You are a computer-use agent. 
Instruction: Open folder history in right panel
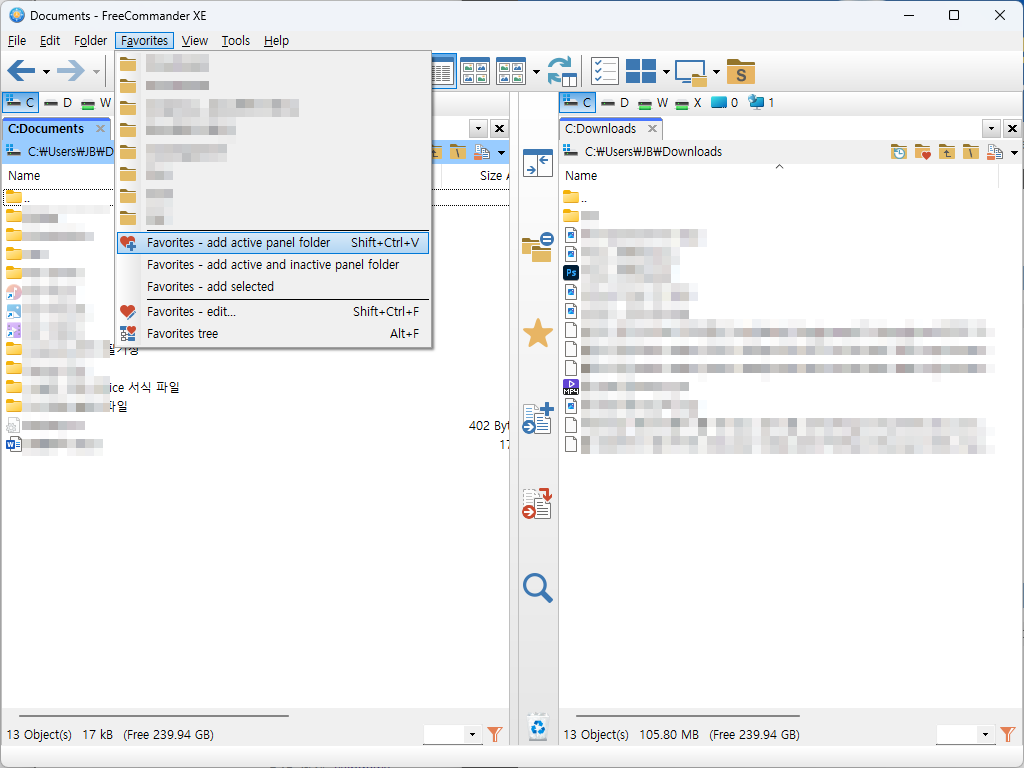(x=899, y=152)
